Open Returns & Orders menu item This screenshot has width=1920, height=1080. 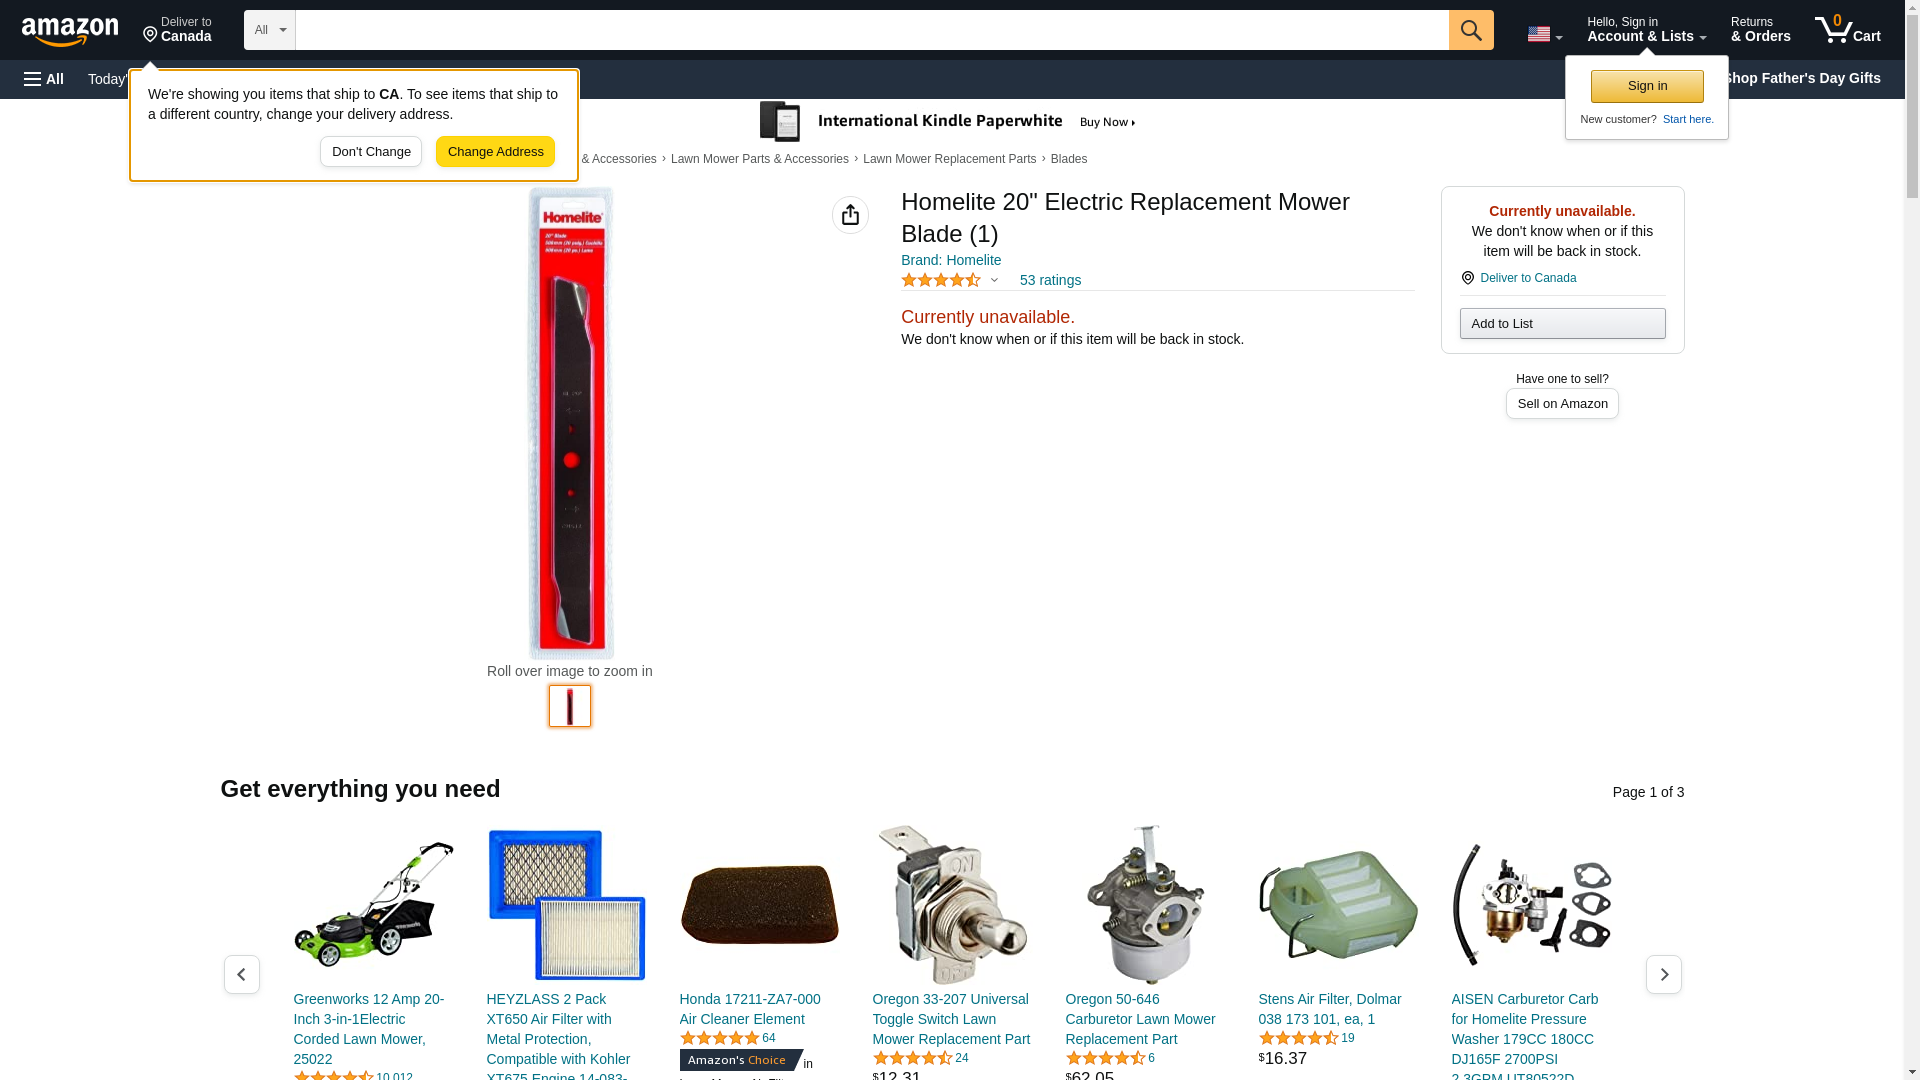[x=1760, y=30]
